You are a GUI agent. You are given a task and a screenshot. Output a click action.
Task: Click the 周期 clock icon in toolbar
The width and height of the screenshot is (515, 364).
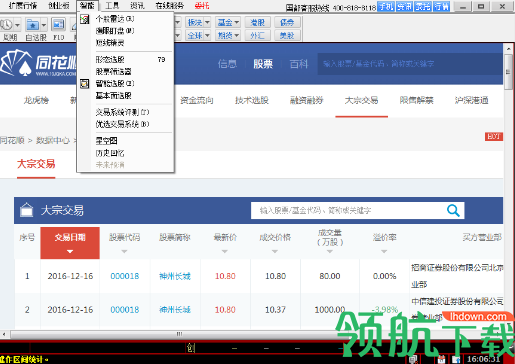(x=6, y=25)
